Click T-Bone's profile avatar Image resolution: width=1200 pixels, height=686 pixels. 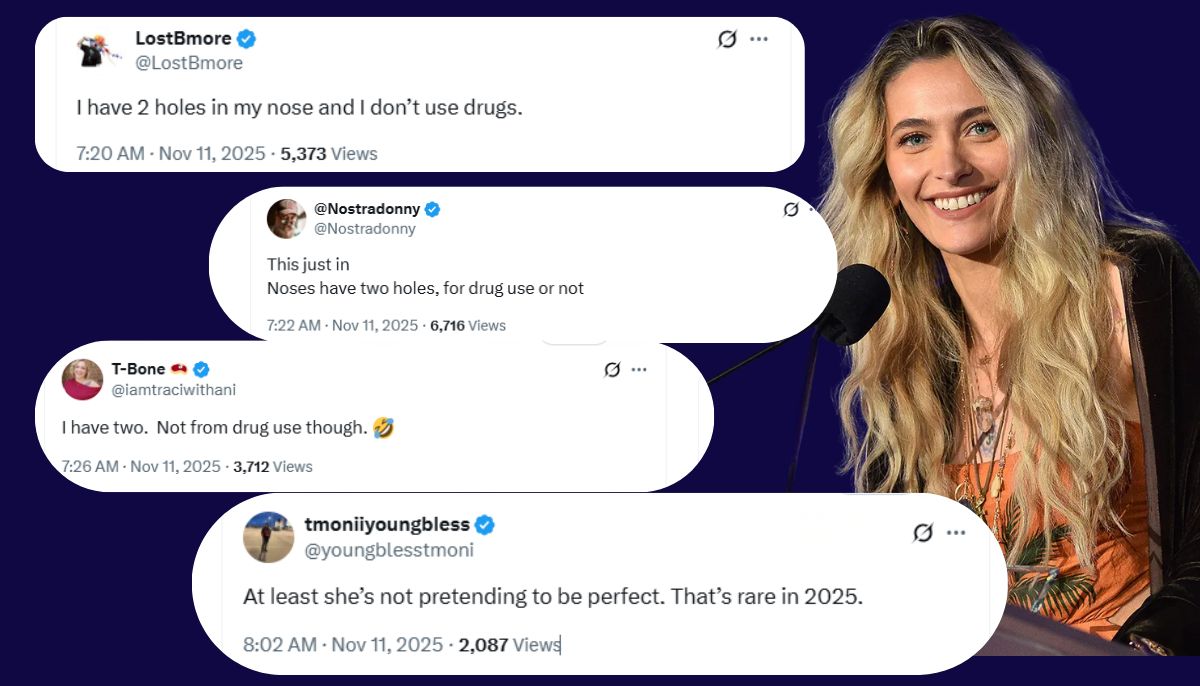pyautogui.click(x=82, y=379)
